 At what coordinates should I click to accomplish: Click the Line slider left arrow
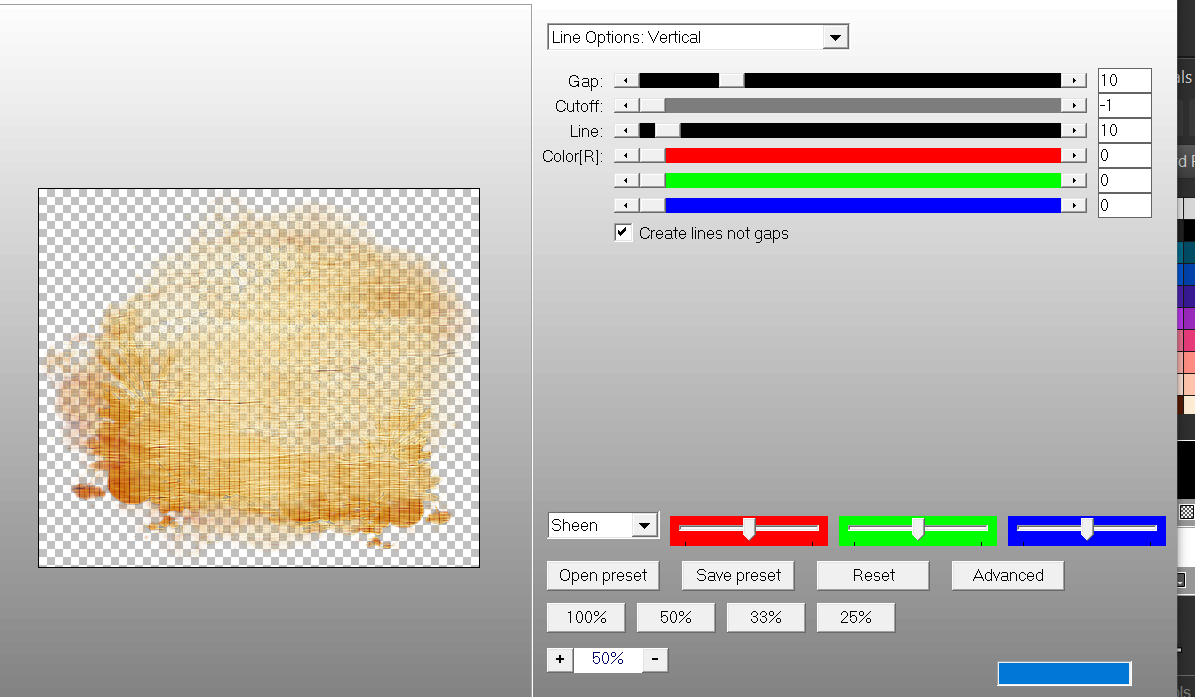coord(626,130)
